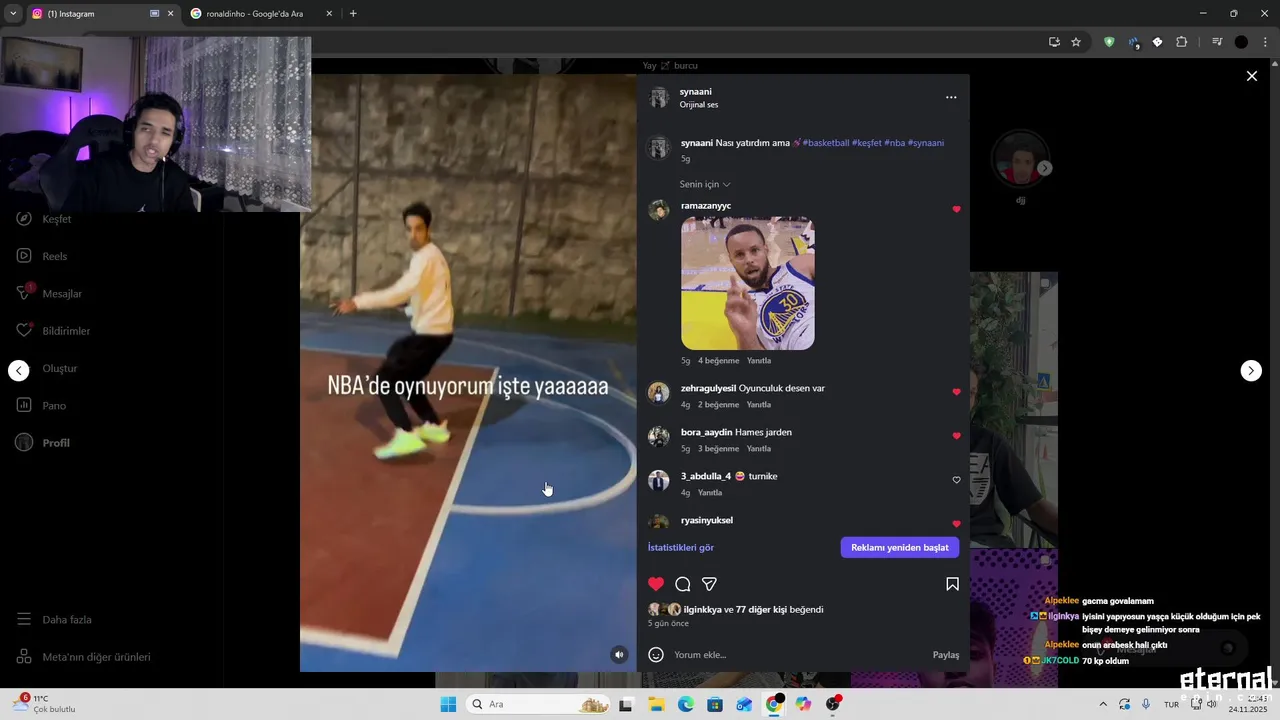This screenshot has height=720, width=1280.
Task: Open Pano dashboard
Action: tap(41, 405)
